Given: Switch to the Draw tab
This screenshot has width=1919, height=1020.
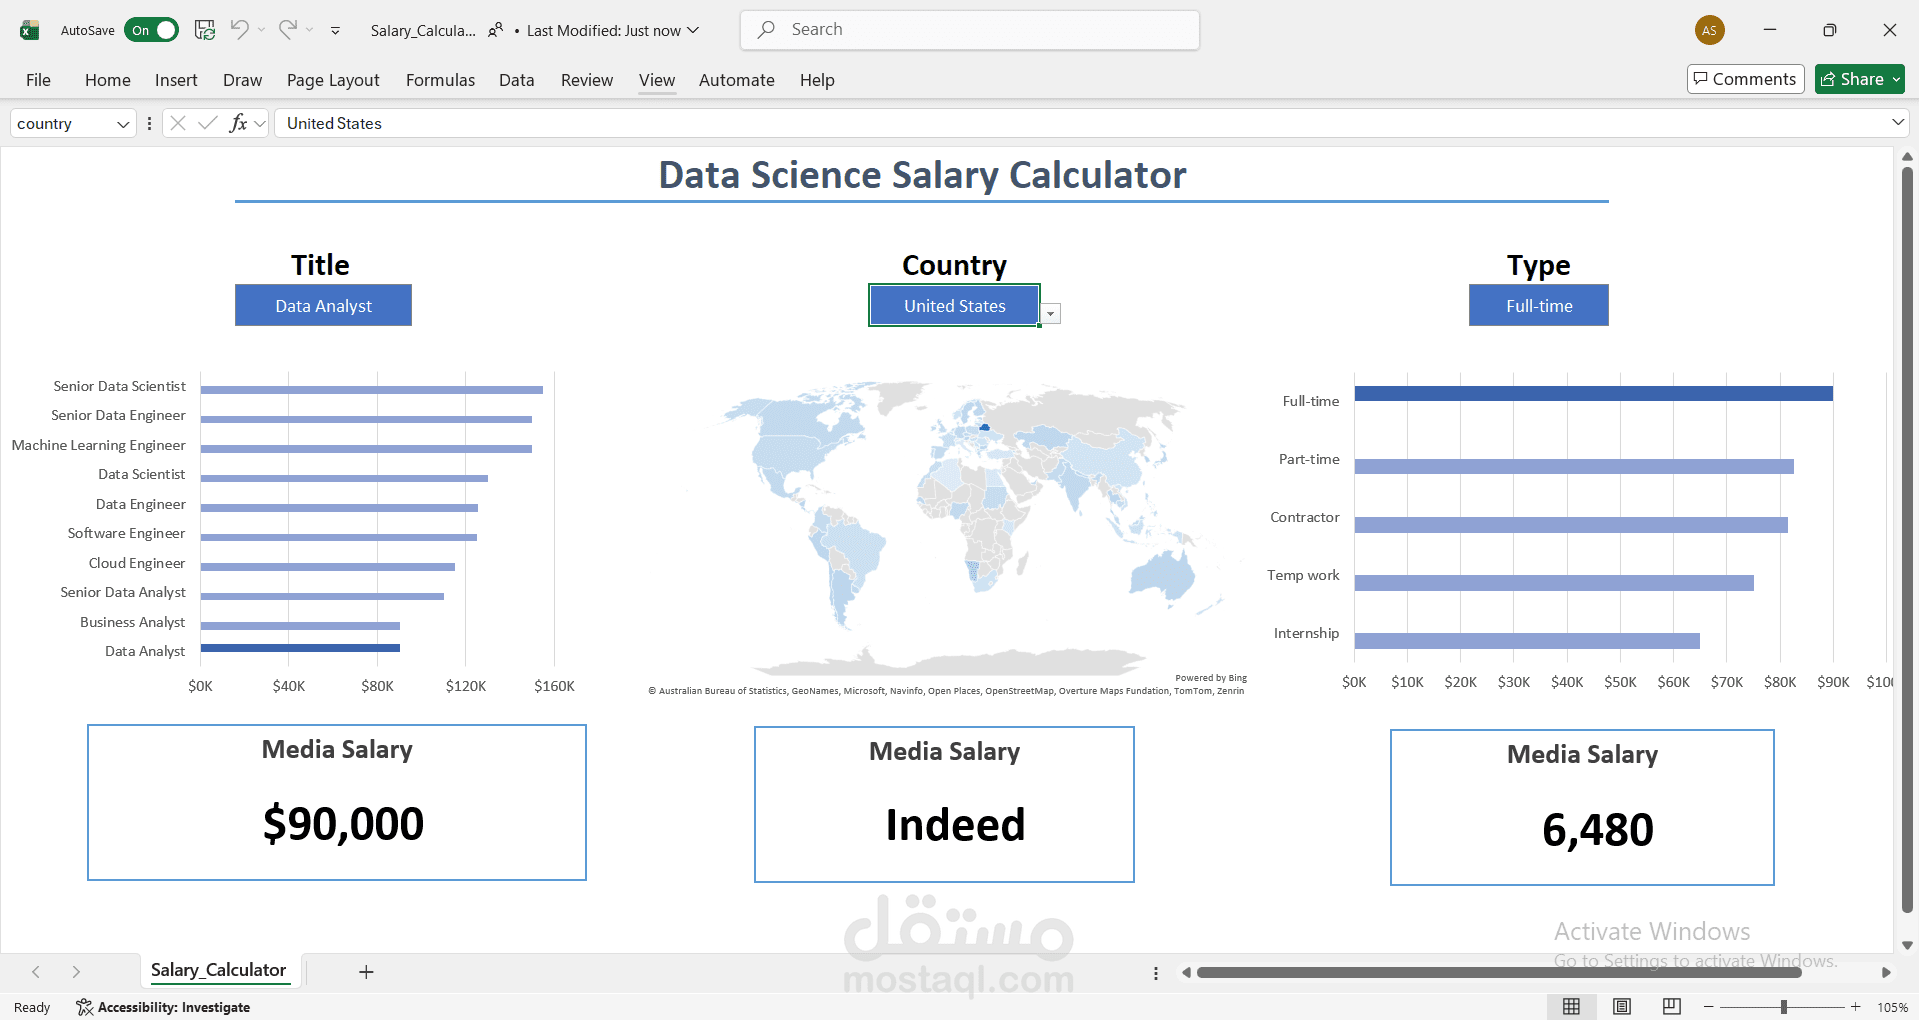Looking at the screenshot, I should 242,80.
